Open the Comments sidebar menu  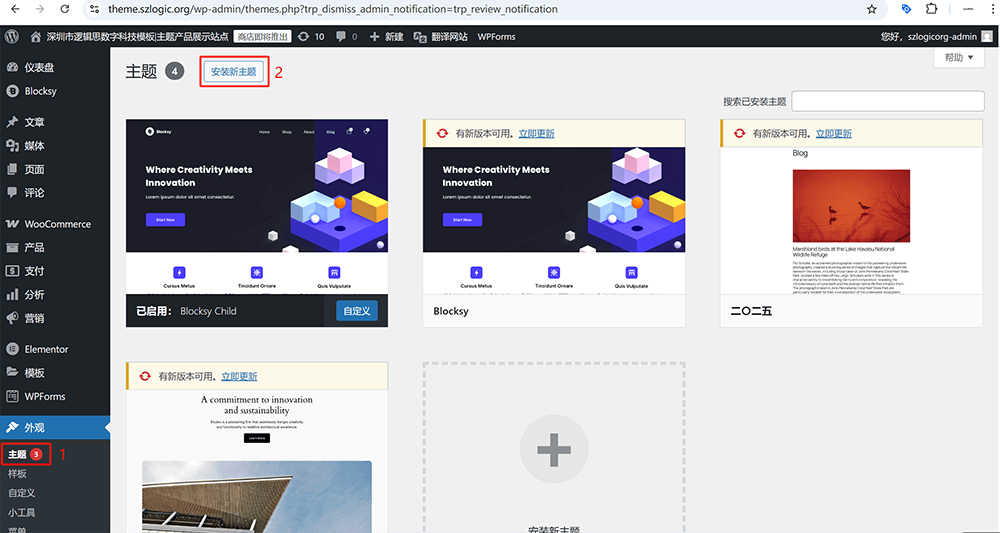click(x=55, y=193)
